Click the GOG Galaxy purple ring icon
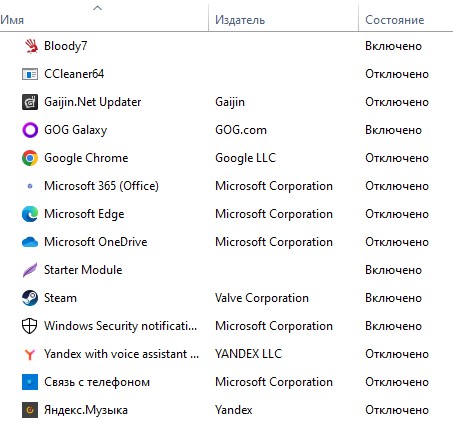453x438 pixels. click(30, 130)
